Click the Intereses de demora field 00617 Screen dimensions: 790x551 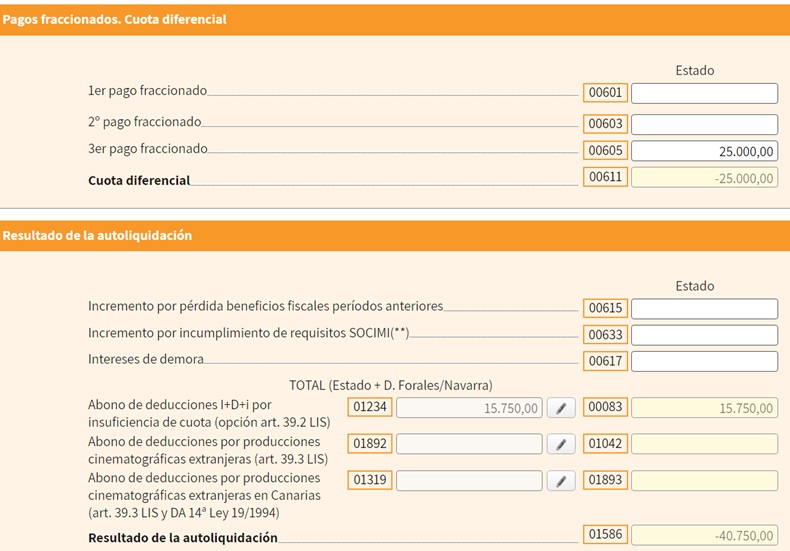(x=704, y=362)
